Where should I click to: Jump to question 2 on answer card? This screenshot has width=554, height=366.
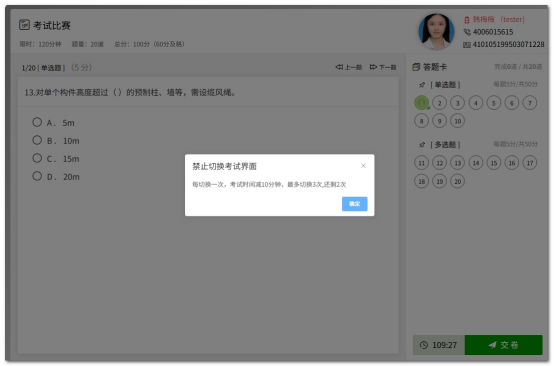point(440,103)
